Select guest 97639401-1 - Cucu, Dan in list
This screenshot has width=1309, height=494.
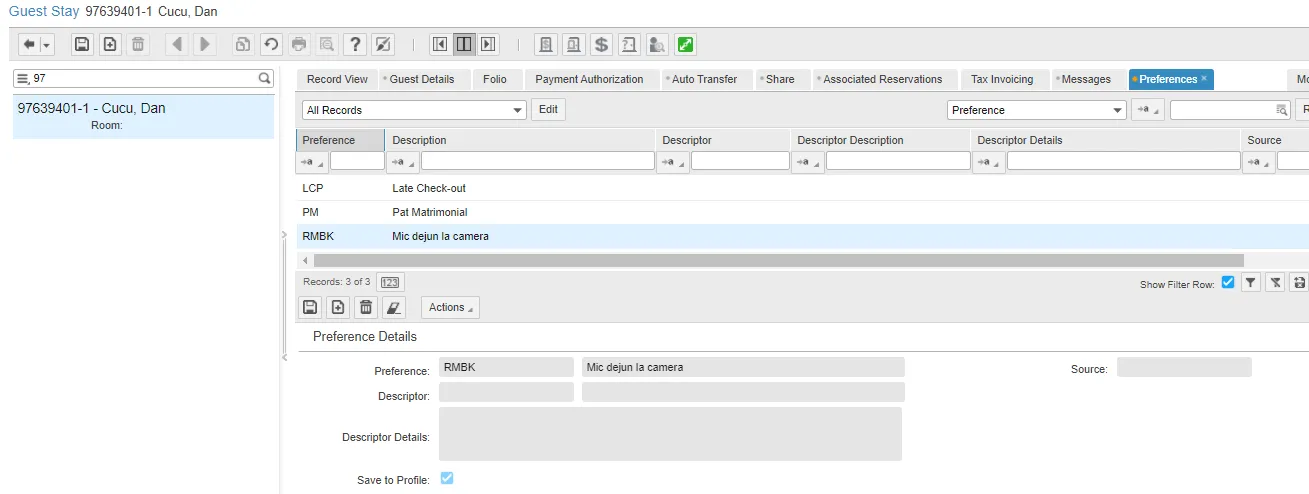pos(143,116)
